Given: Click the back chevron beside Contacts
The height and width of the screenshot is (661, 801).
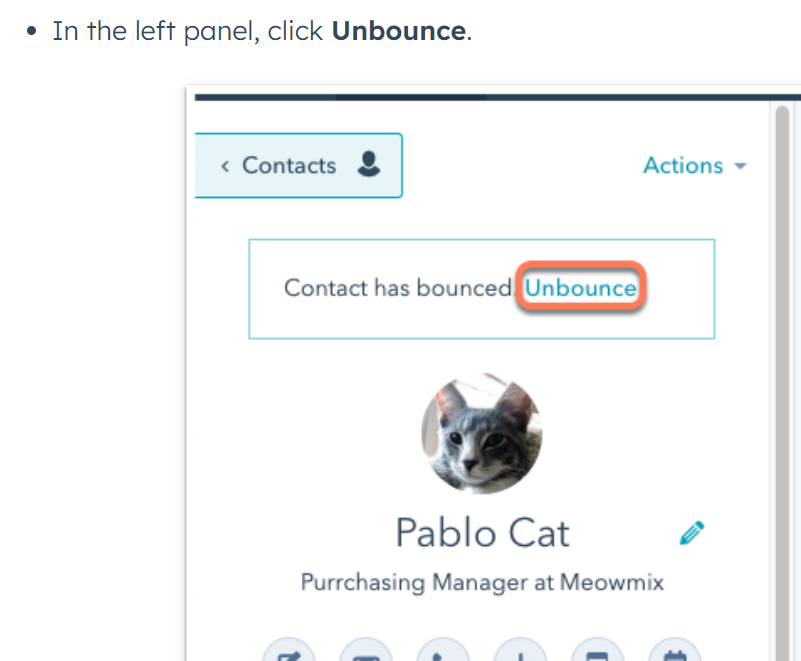Looking at the screenshot, I should (225, 166).
